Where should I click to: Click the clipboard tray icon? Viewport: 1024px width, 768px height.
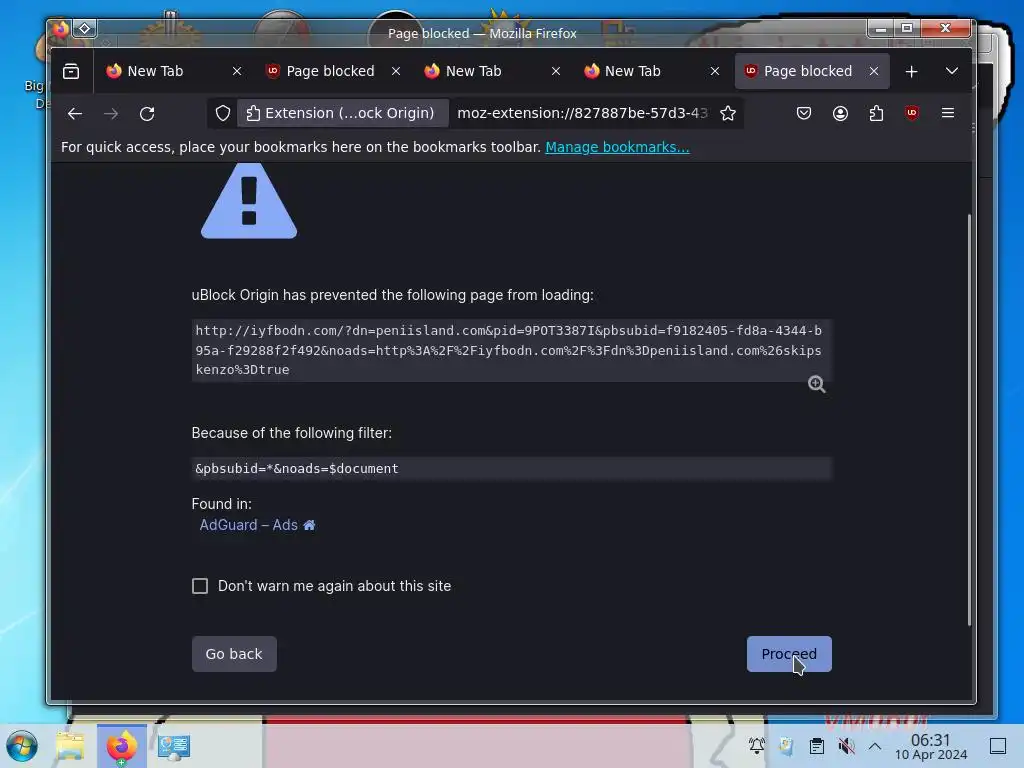pos(816,746)
